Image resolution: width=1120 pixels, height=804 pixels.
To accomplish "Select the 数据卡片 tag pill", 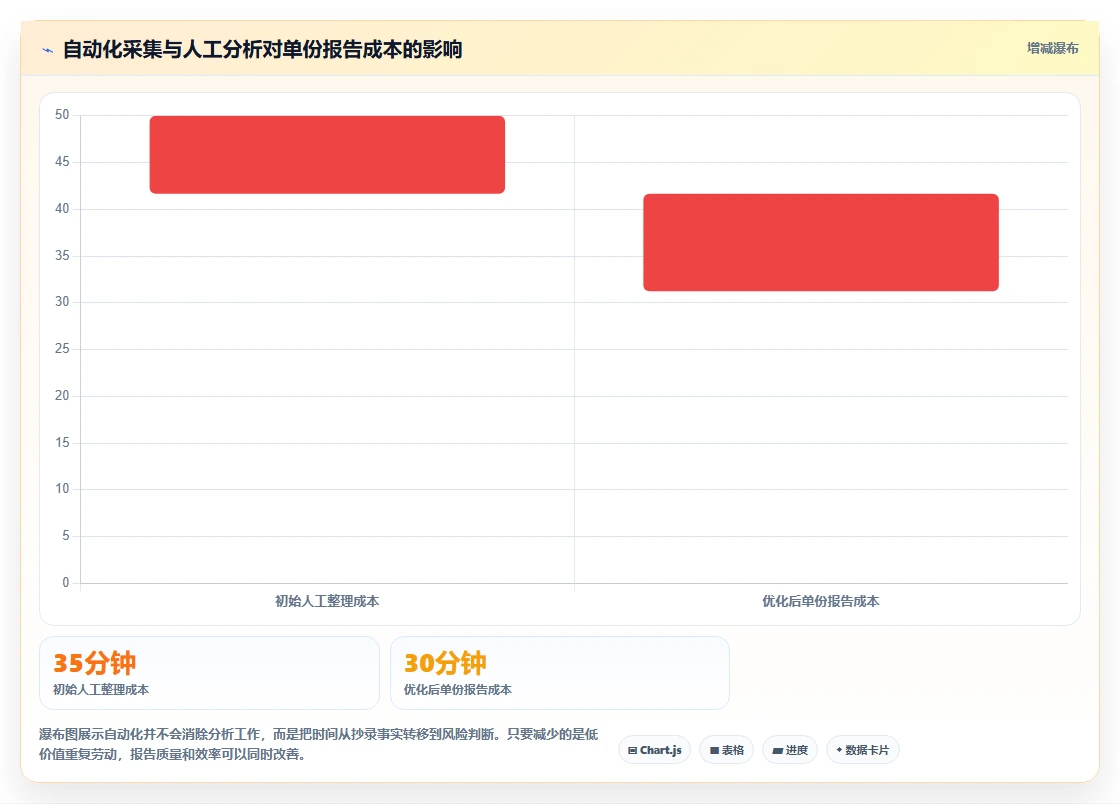I will coord(863,750).
